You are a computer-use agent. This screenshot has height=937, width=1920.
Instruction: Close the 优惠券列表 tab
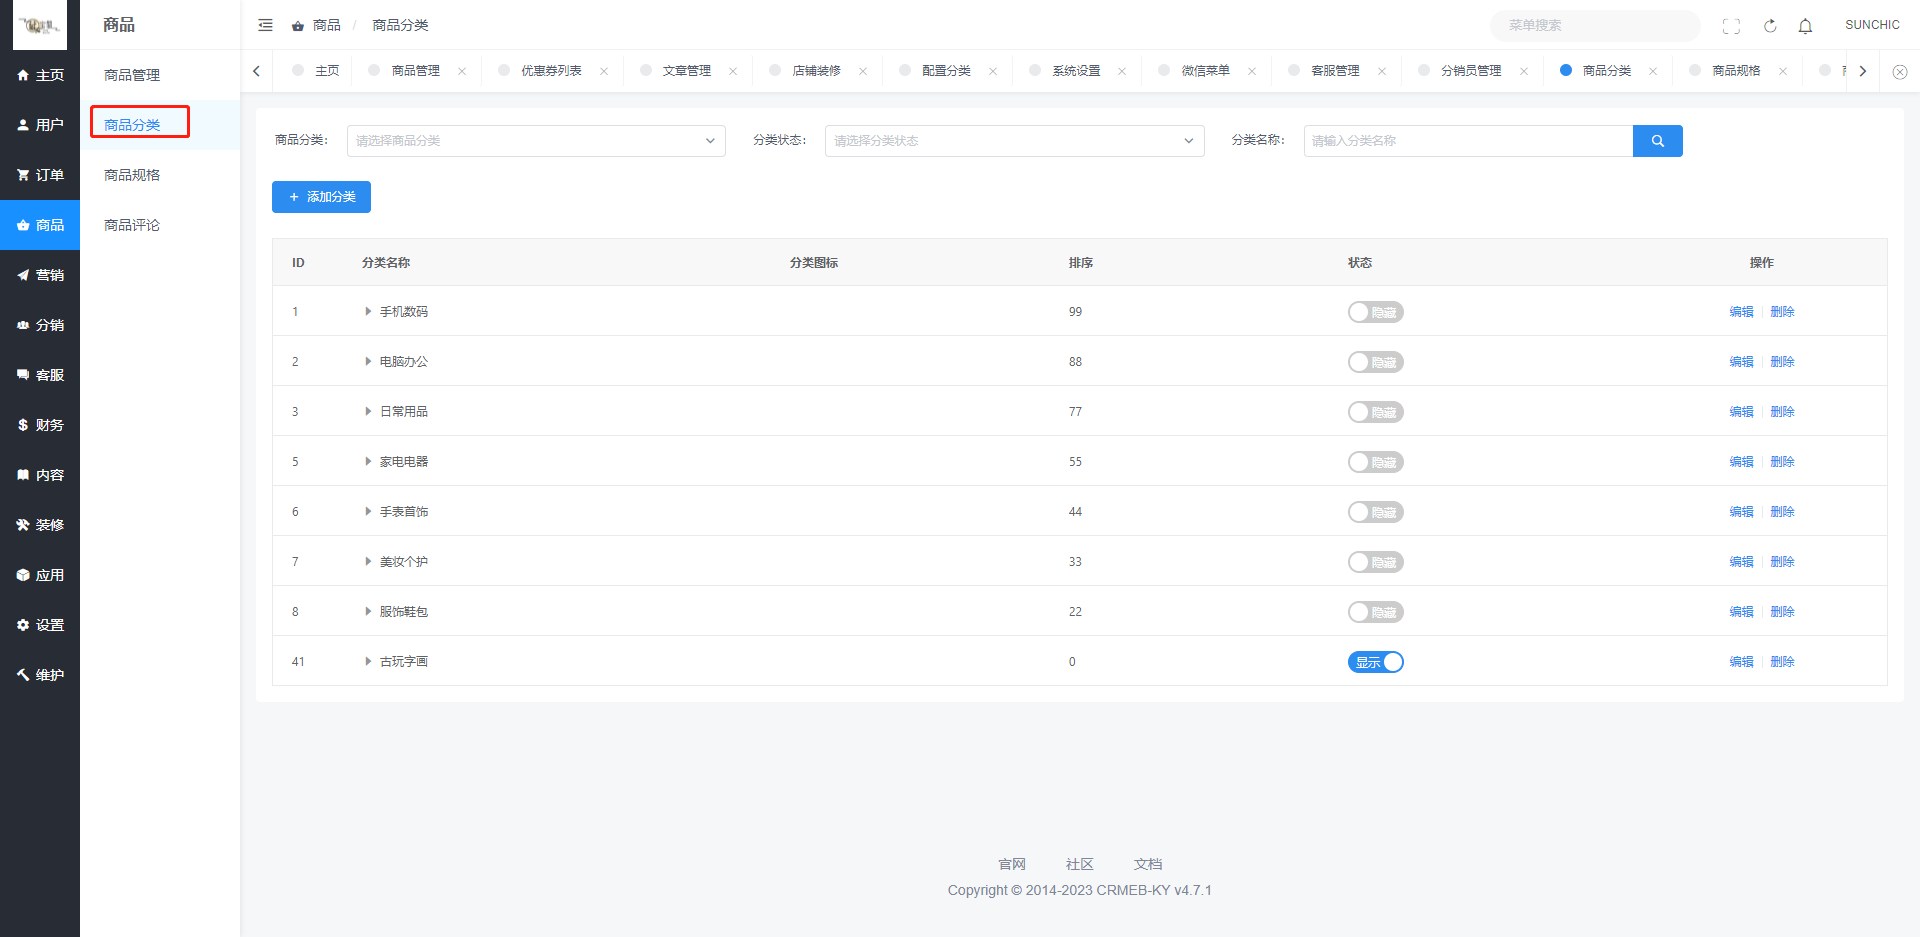pyautogui.click(x=604, y=71)
